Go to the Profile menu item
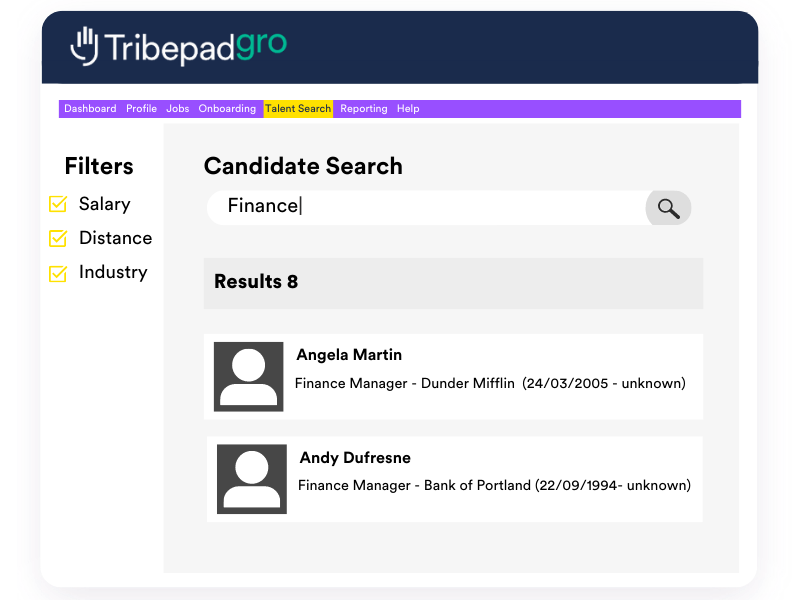Viewport: 800px width, 600px height. pyautogui.click(x=141, y=109)
